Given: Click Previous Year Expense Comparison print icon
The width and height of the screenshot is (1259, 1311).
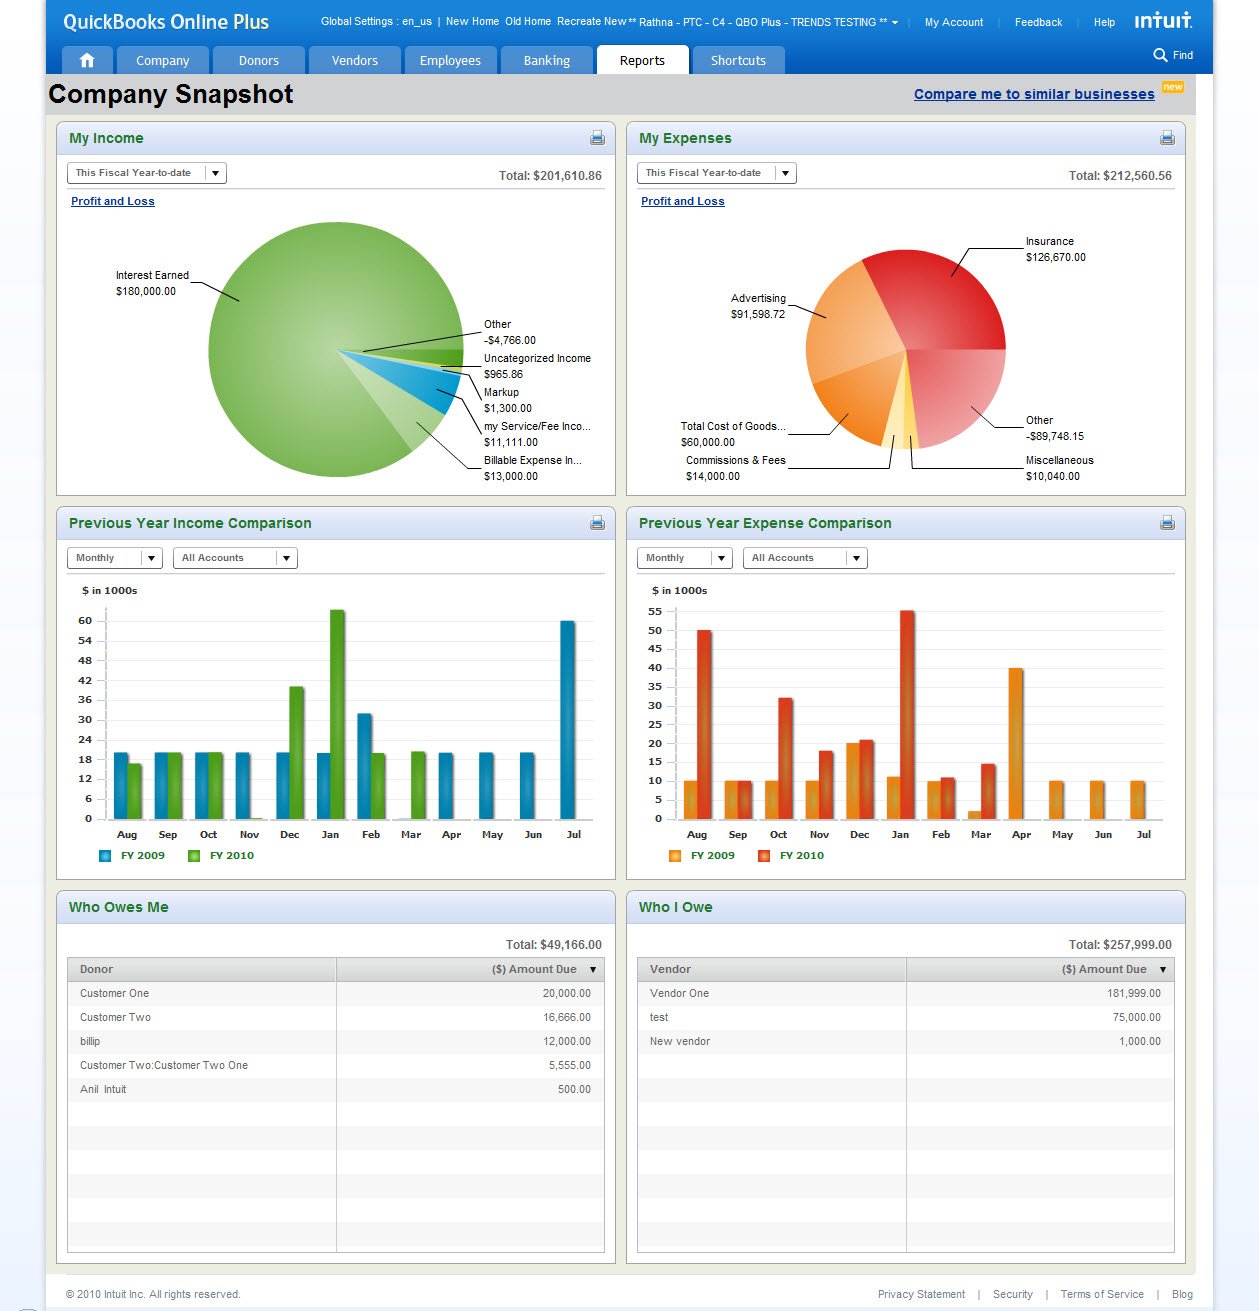Looking at the screenshot, I should click(x=1167, y=523).
